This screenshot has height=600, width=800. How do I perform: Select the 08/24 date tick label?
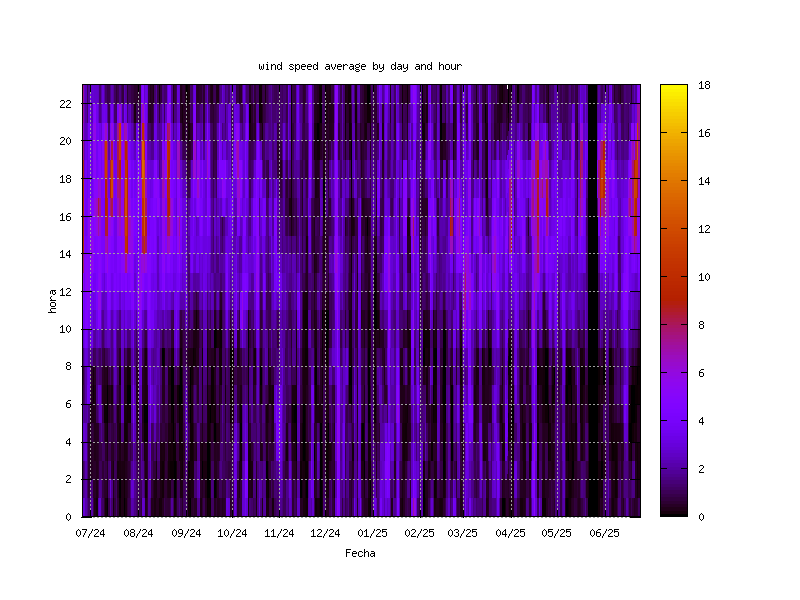138,533
